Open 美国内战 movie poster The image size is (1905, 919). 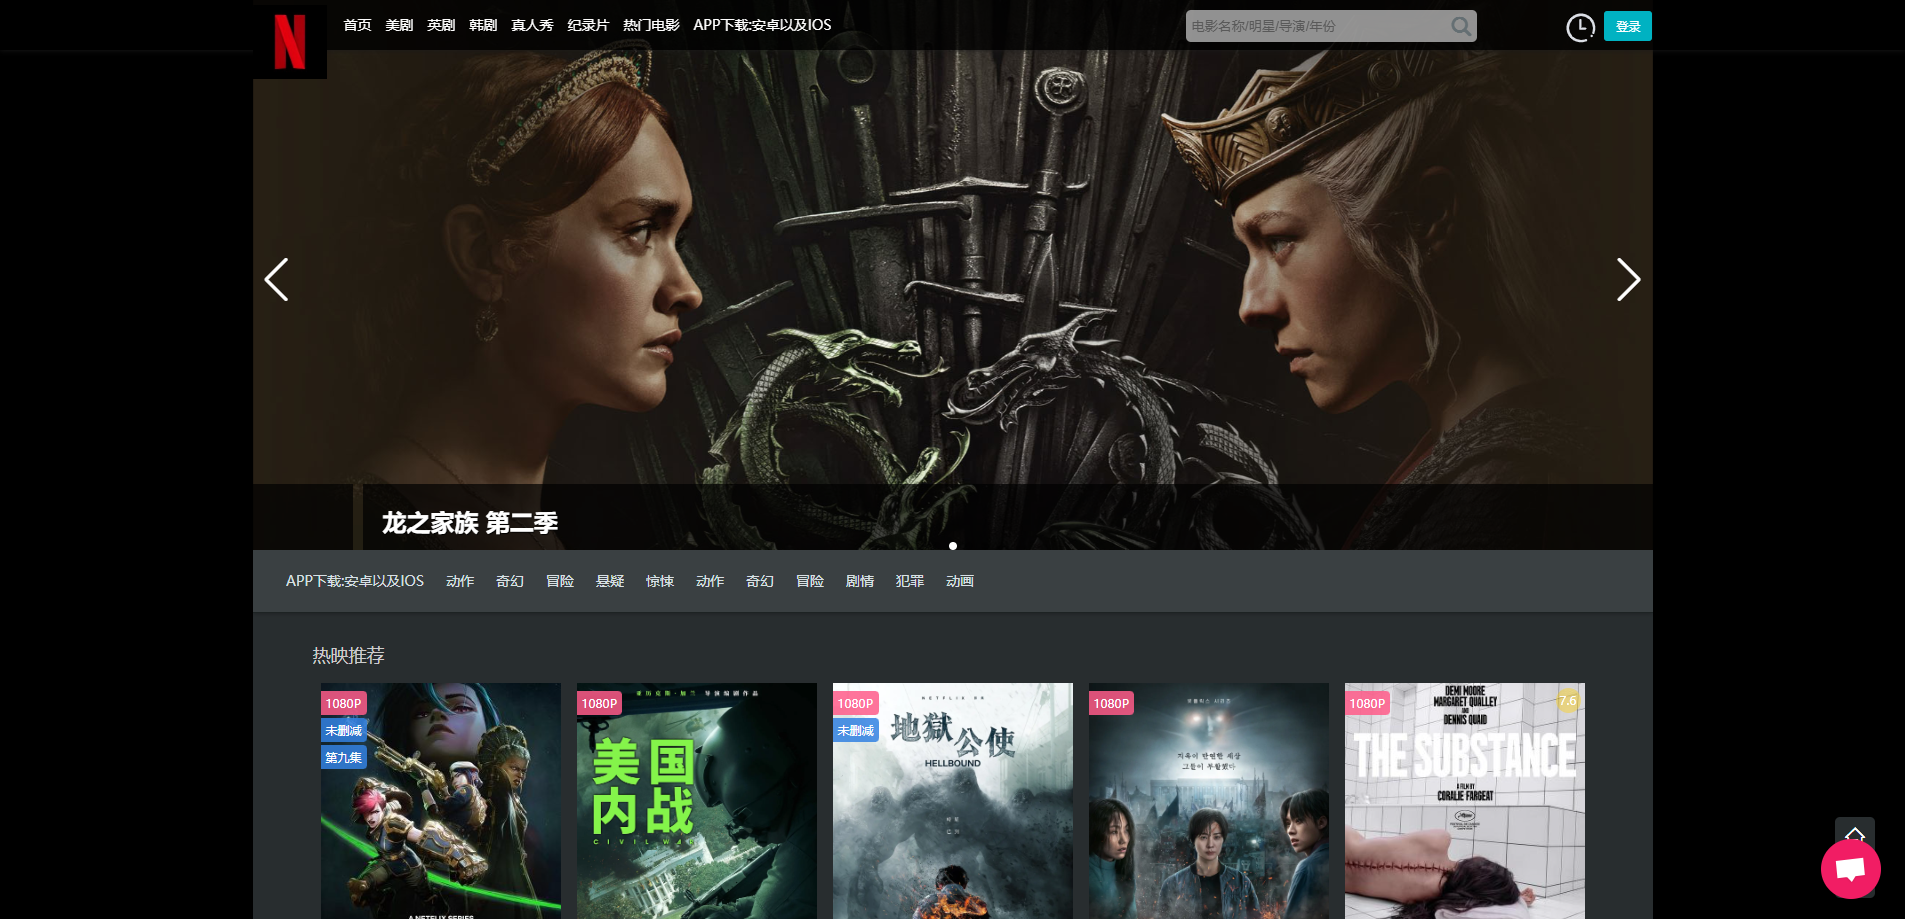point(697,800)
